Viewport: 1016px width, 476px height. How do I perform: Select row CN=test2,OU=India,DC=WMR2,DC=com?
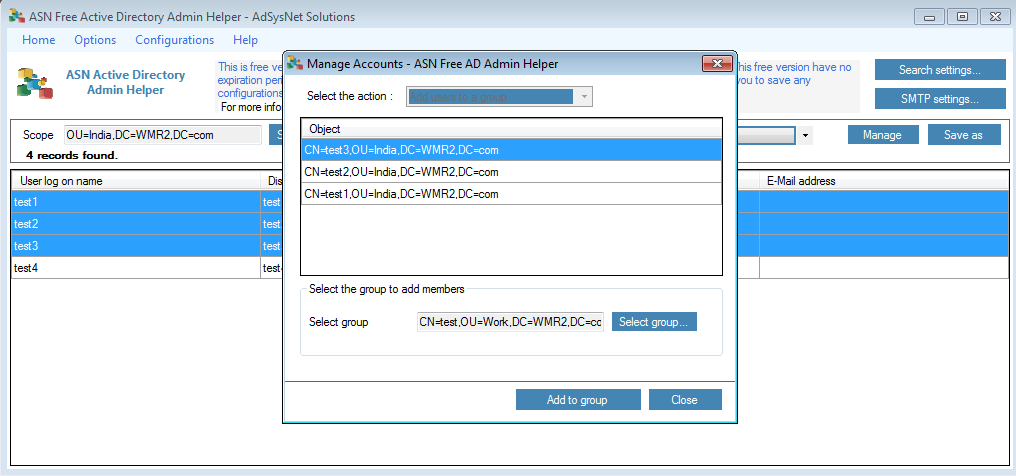point(511,172)
